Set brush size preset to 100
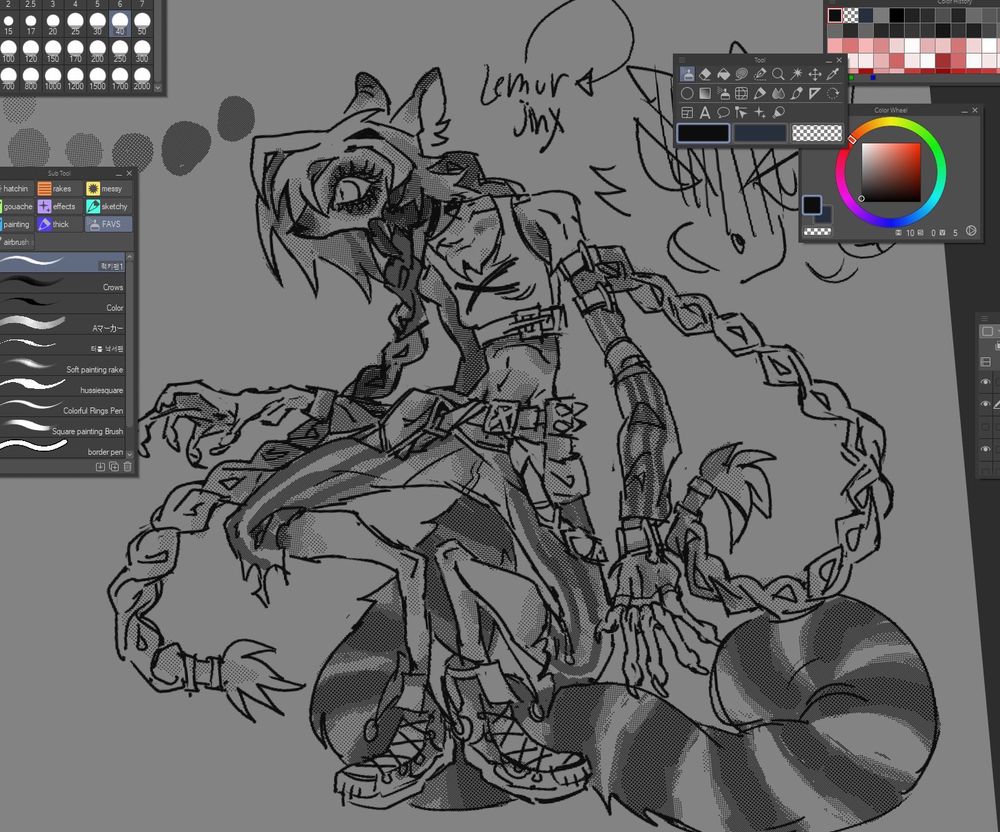The height and width of the screenshot is (832, 1000). click(x=8, y=51)
